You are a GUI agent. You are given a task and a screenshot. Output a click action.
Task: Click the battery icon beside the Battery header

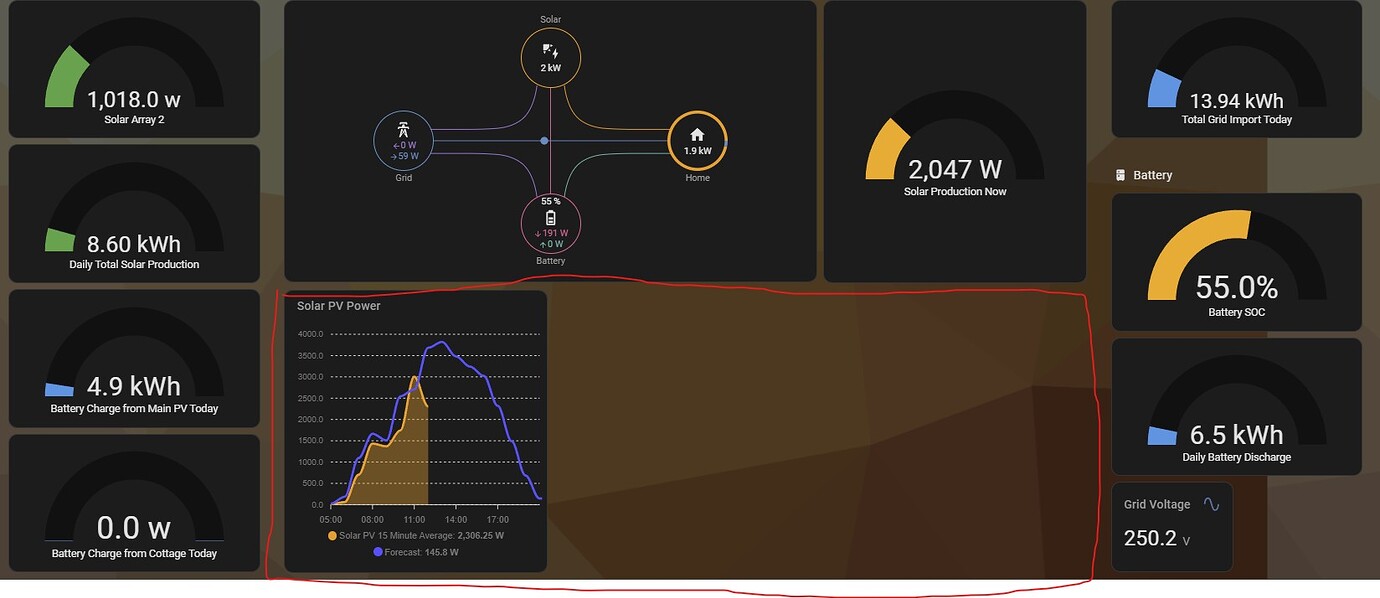(x=1121, y=174)
